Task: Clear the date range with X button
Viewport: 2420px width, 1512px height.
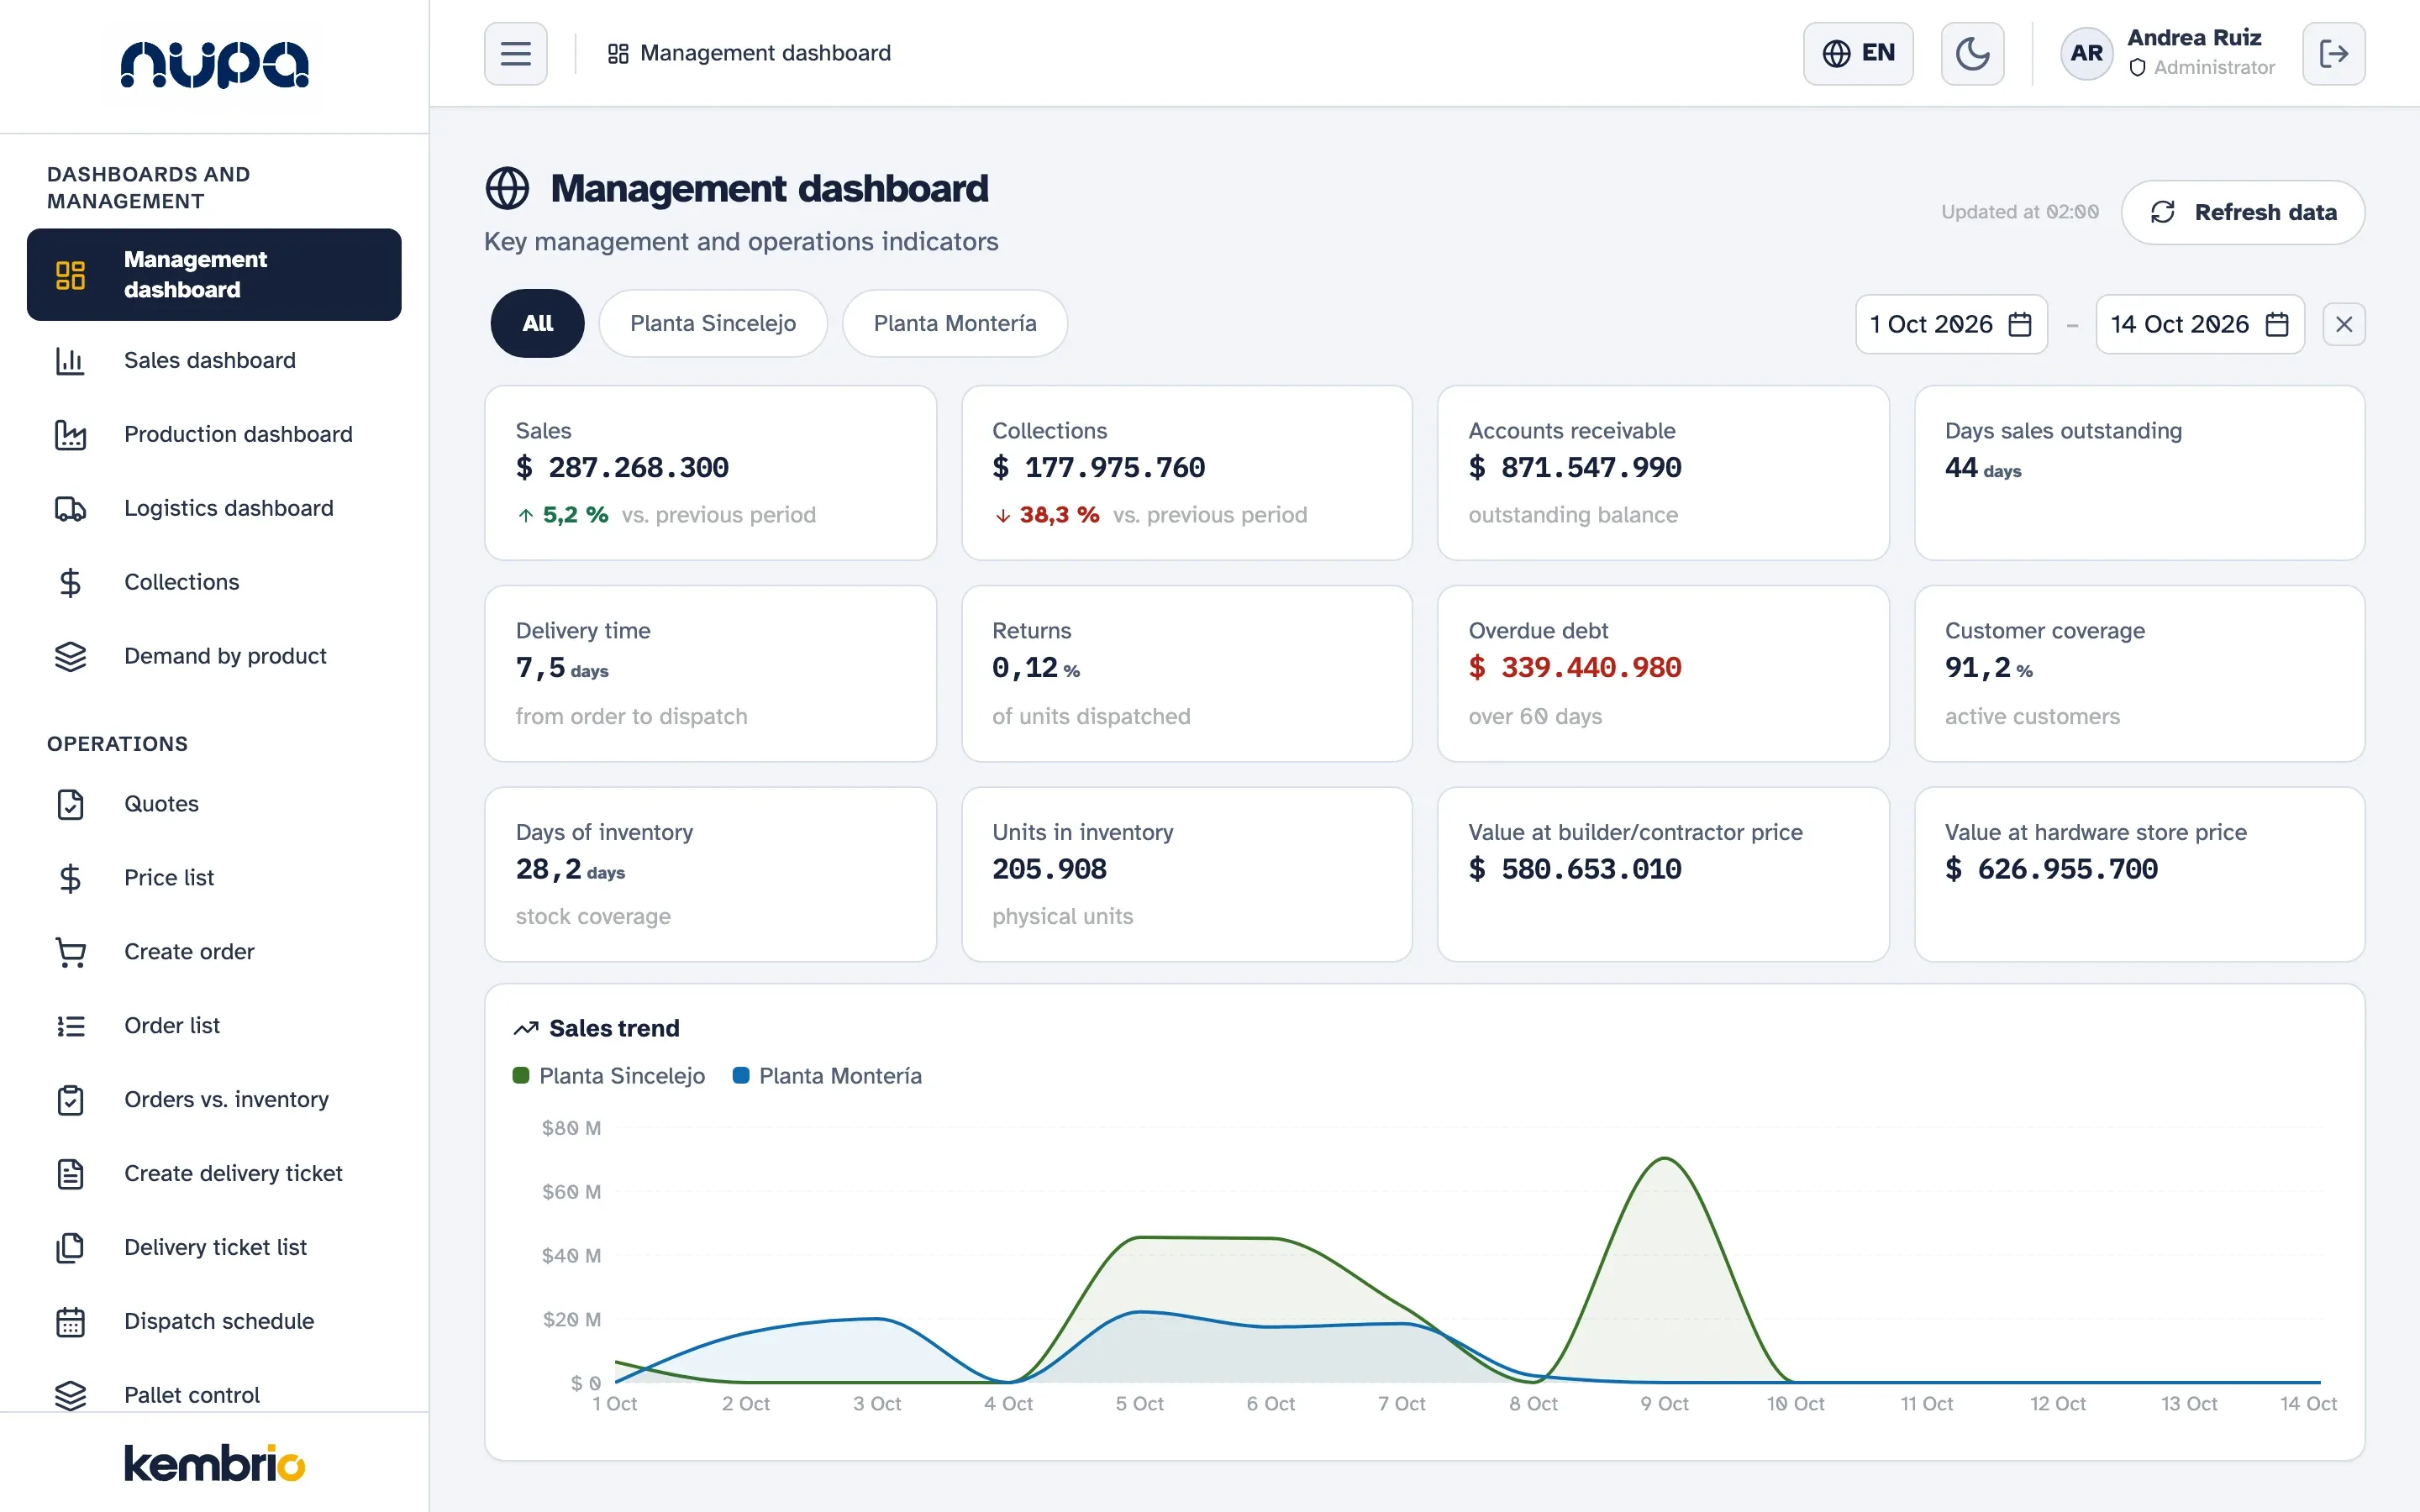Action: tap(2343, 324)
